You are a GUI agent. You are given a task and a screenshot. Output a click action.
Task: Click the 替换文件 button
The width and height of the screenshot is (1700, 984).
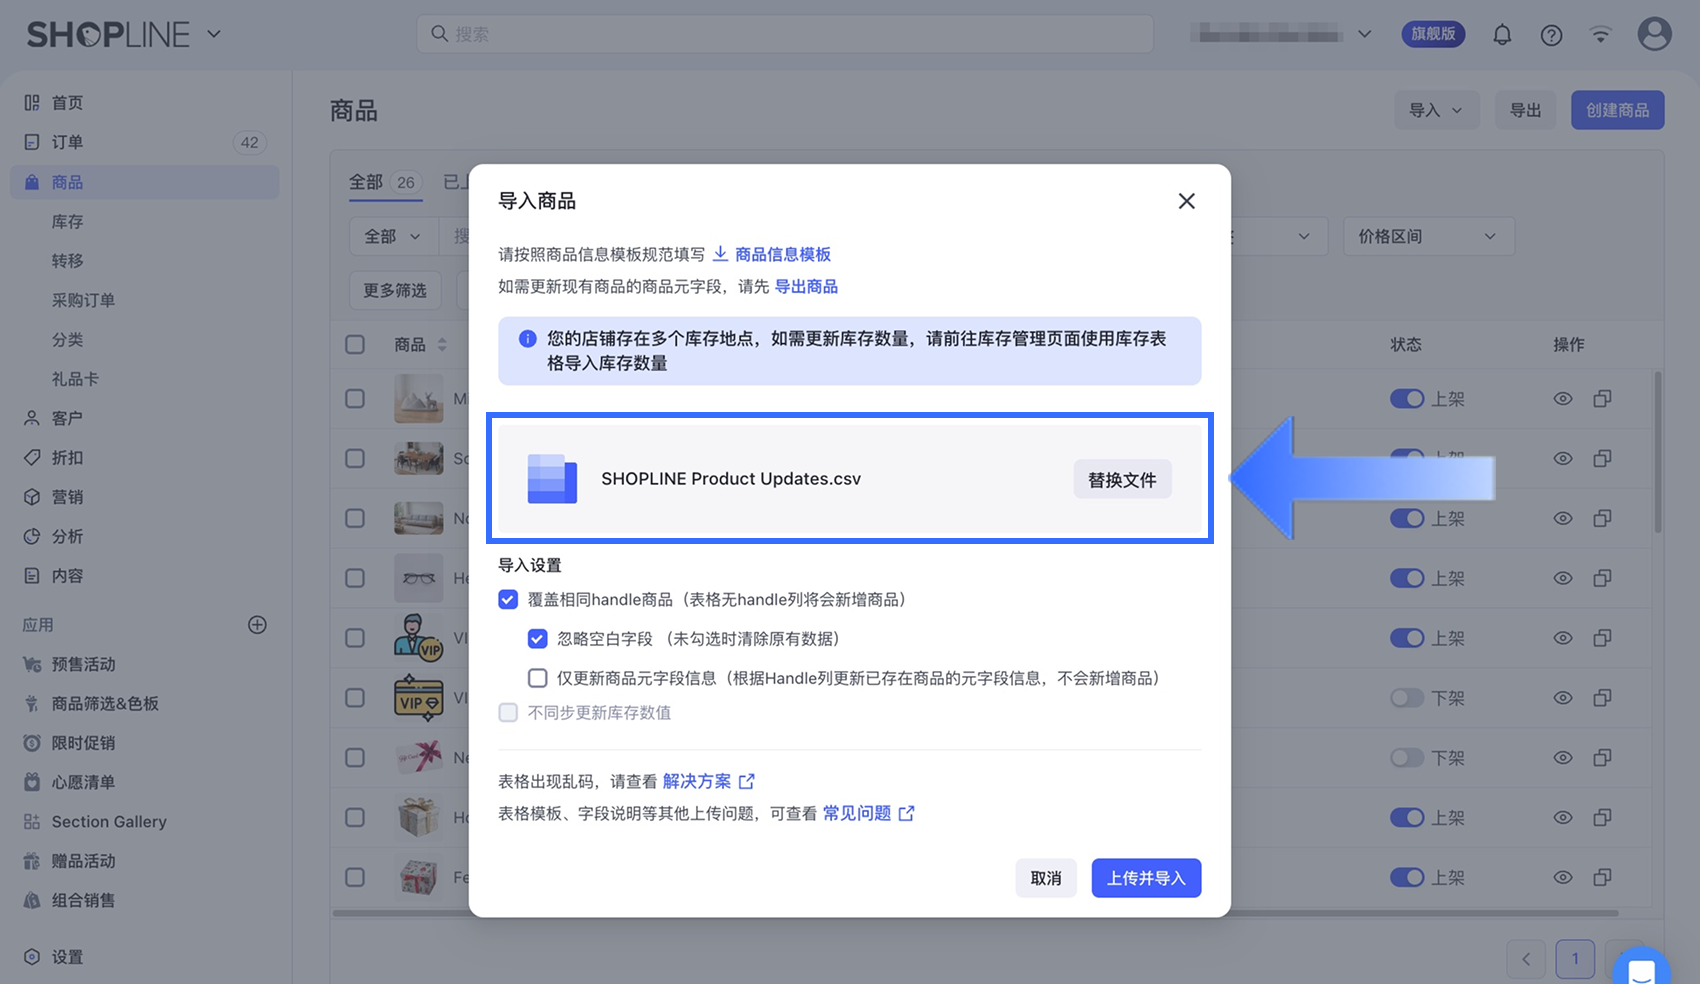pyautogui.click(x=1122, y=480)
